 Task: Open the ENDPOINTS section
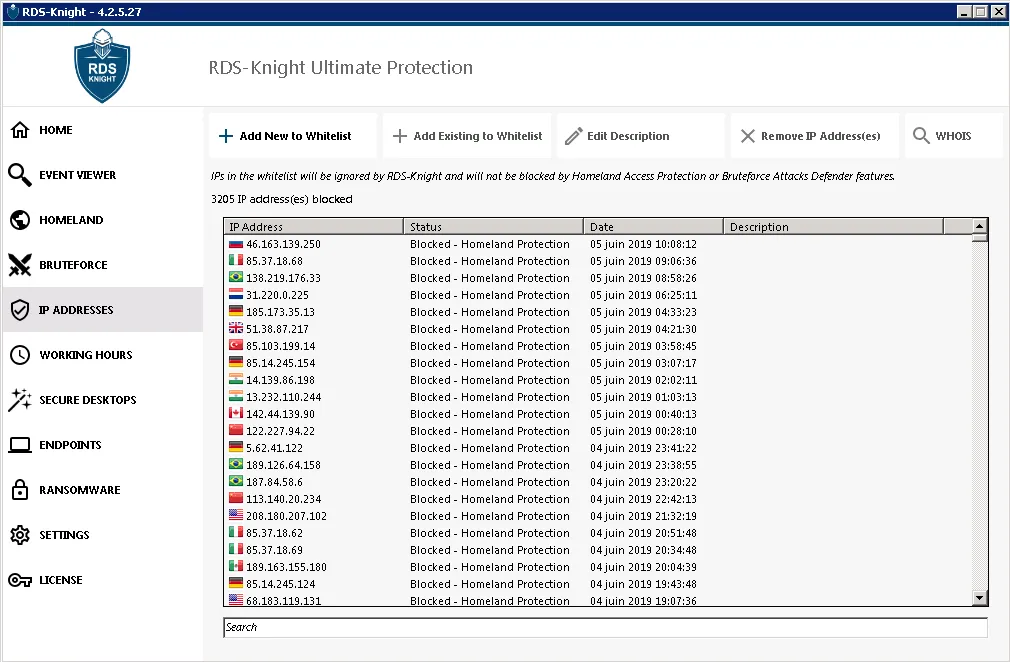coord(102,445)
